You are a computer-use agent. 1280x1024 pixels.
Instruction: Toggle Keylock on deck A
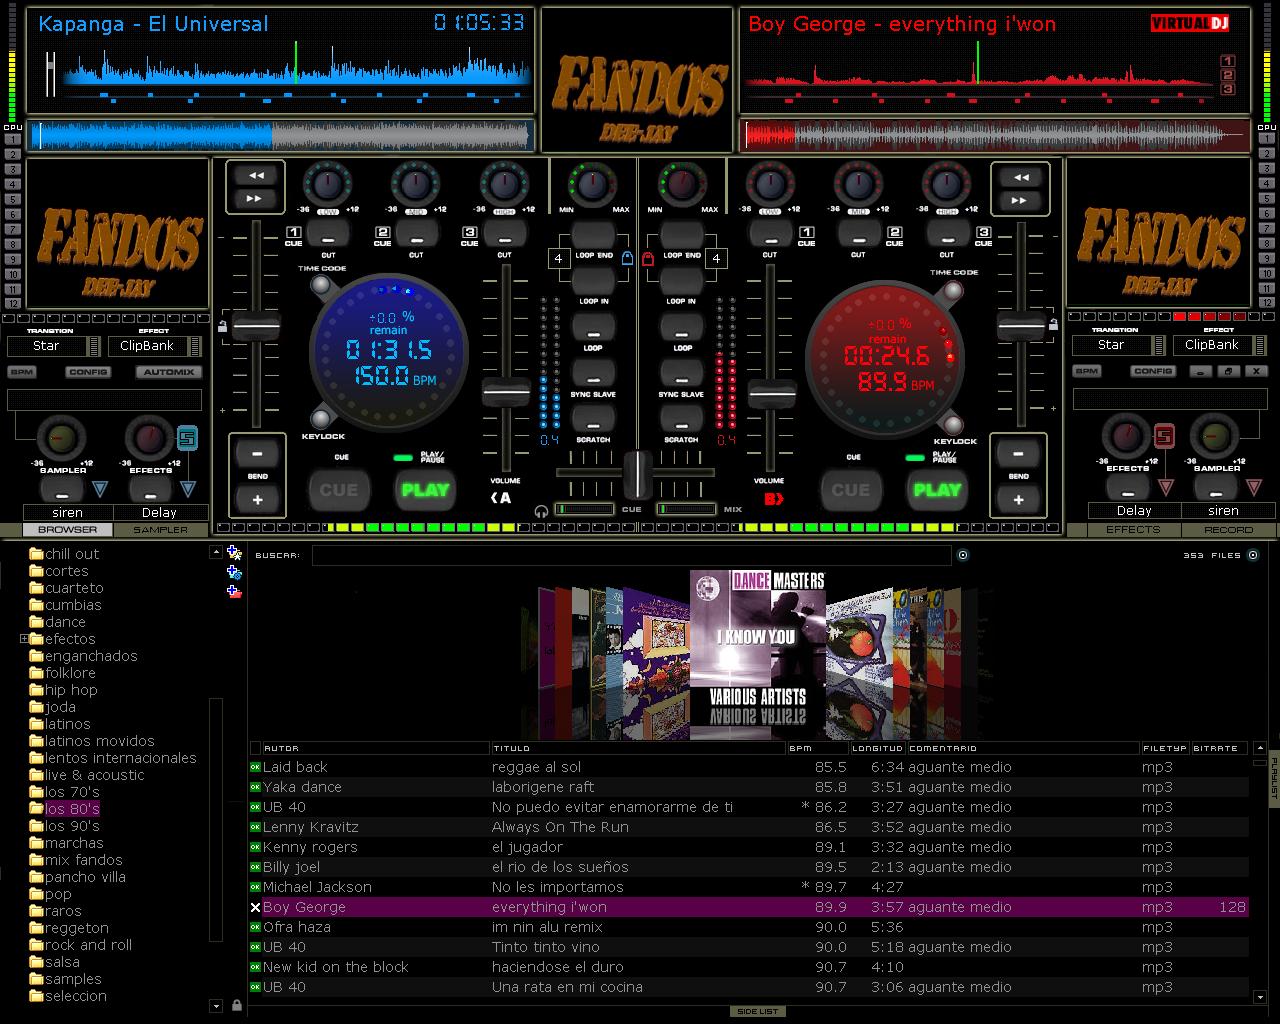[322, 419]
